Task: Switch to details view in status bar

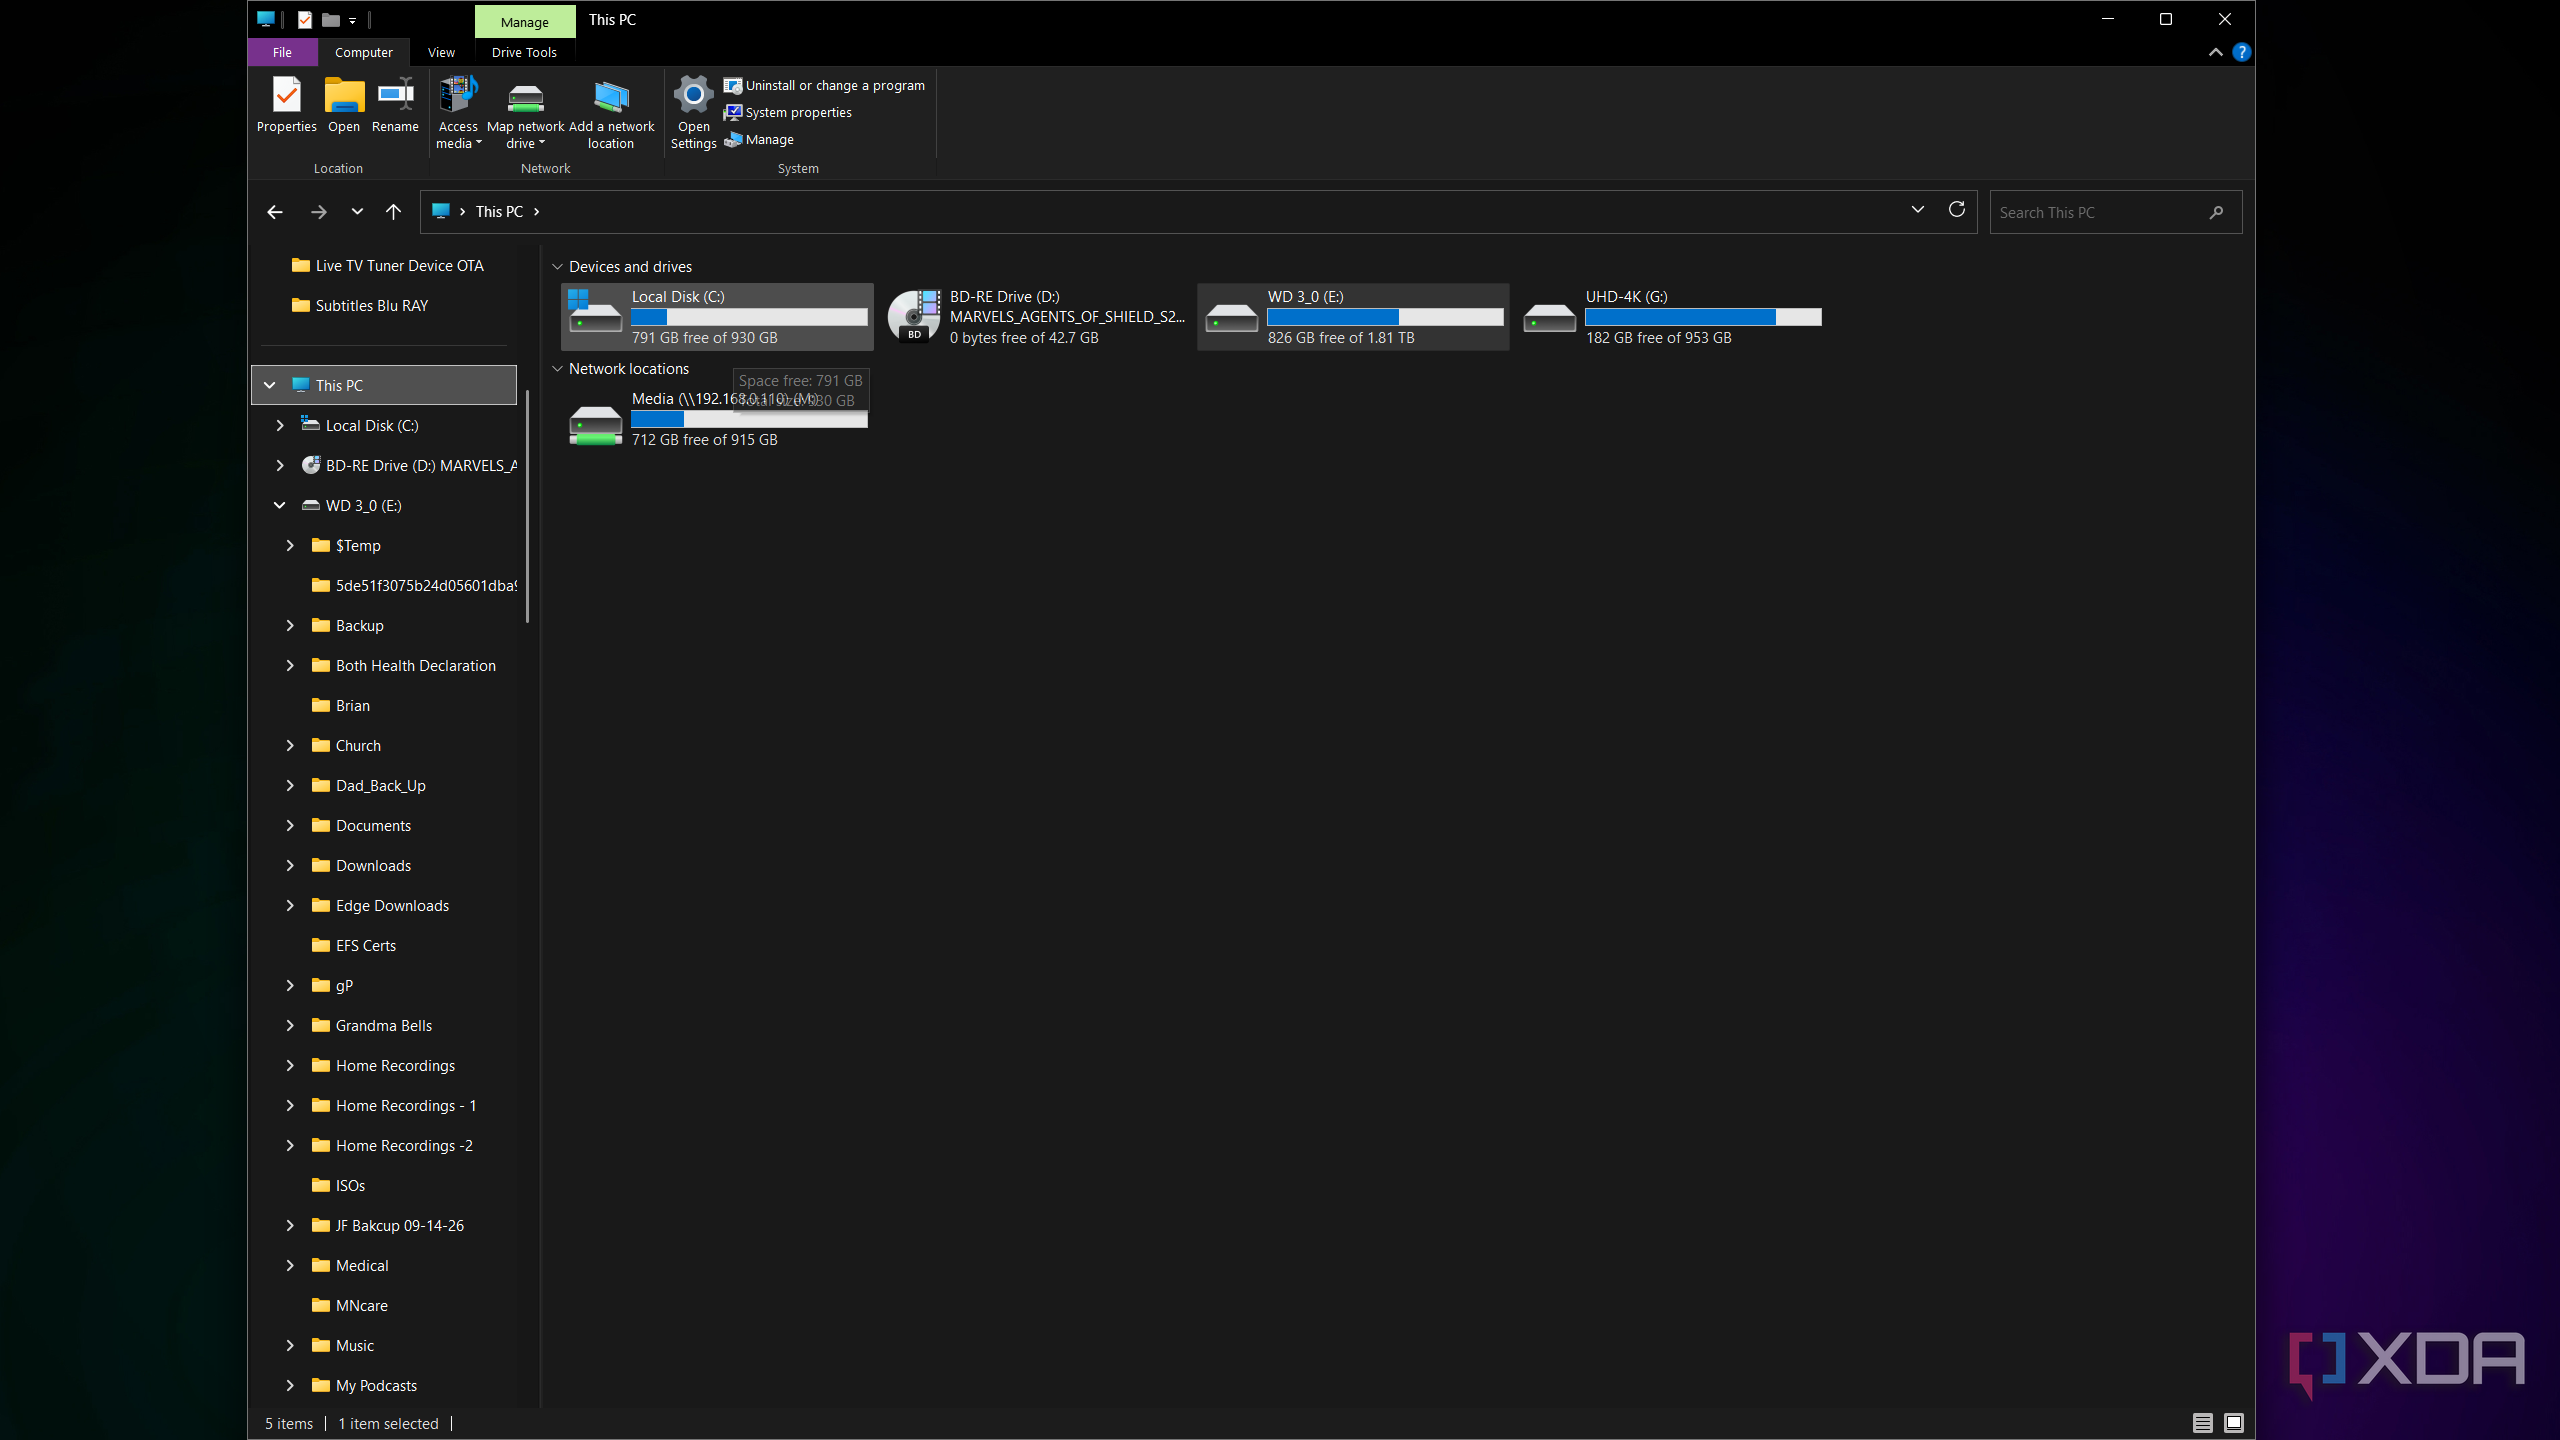Action: (2202, 1423)
